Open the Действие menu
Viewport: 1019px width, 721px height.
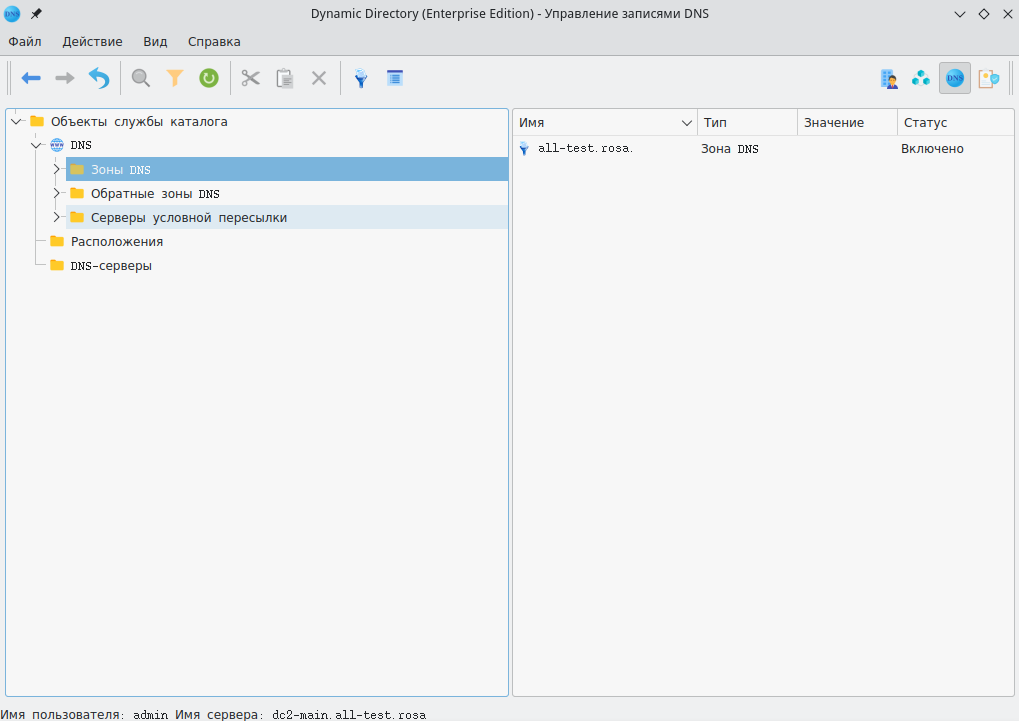92,42
